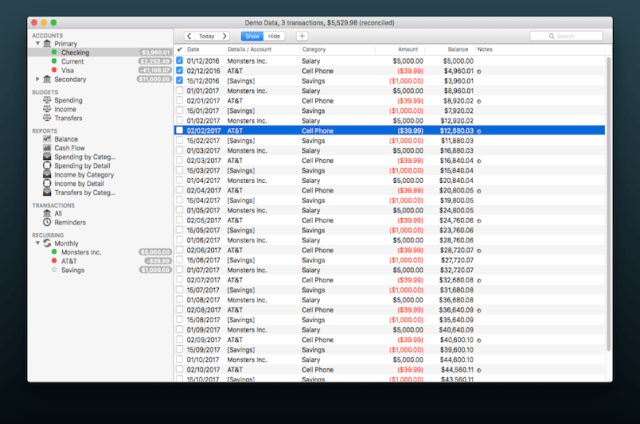The image size is (640, 424).
Task: Click the Income by Detail pie icon
Action: tap(47, 184)
